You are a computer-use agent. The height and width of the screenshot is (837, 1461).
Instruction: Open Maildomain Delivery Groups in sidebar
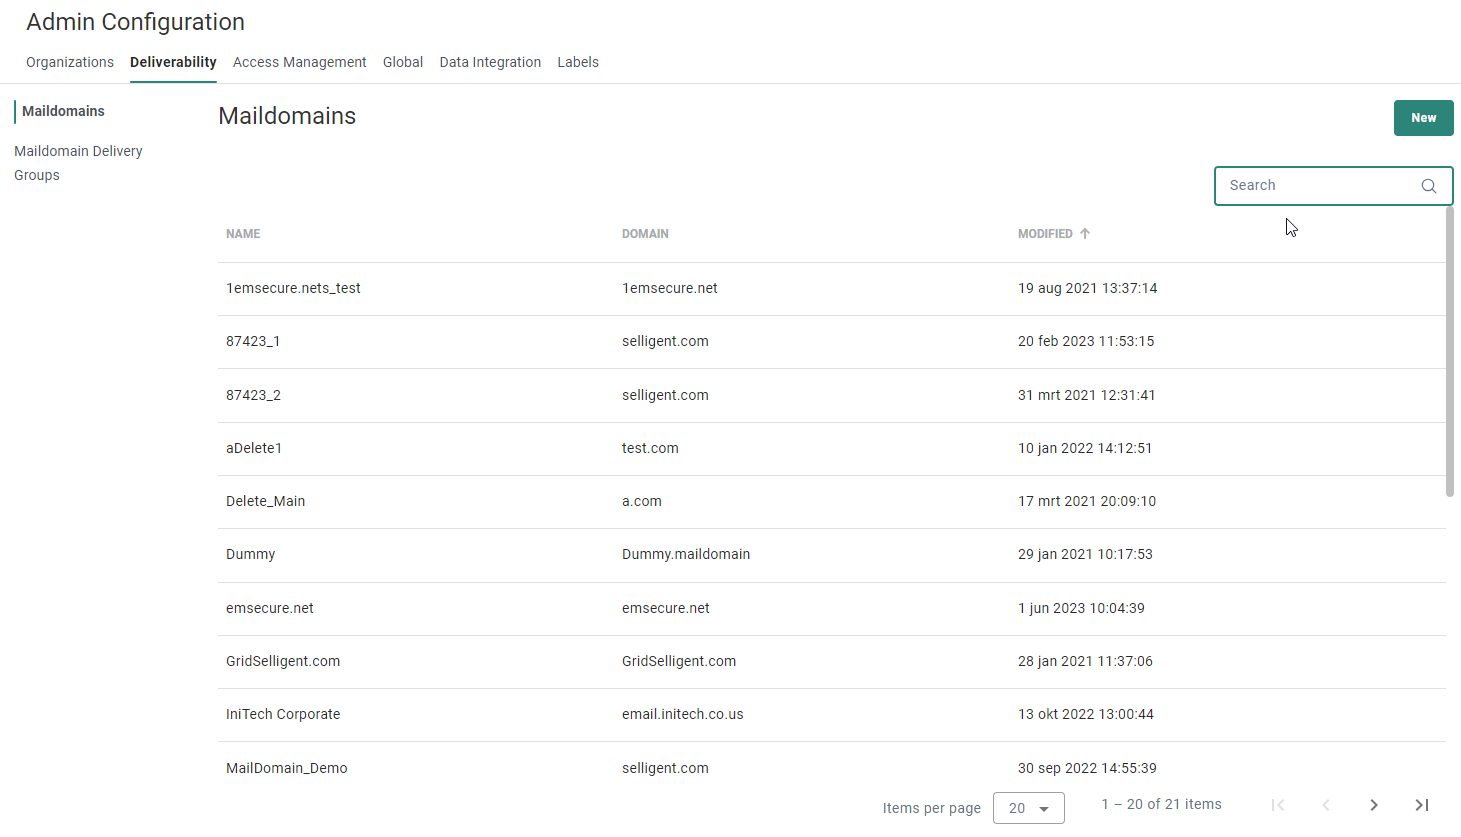78,163
